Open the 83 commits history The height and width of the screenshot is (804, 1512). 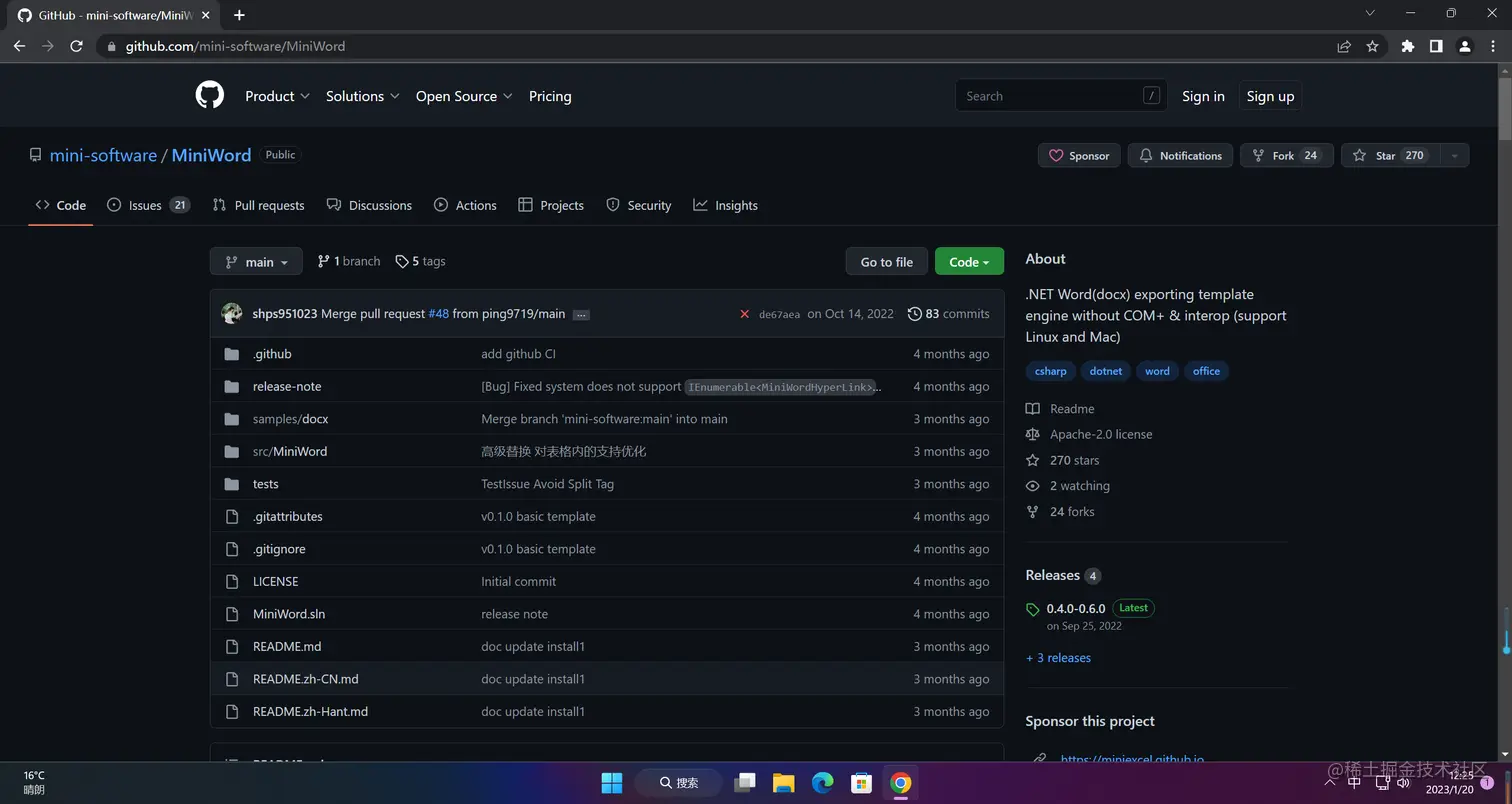pyautogui.click(x=948, y=314)
